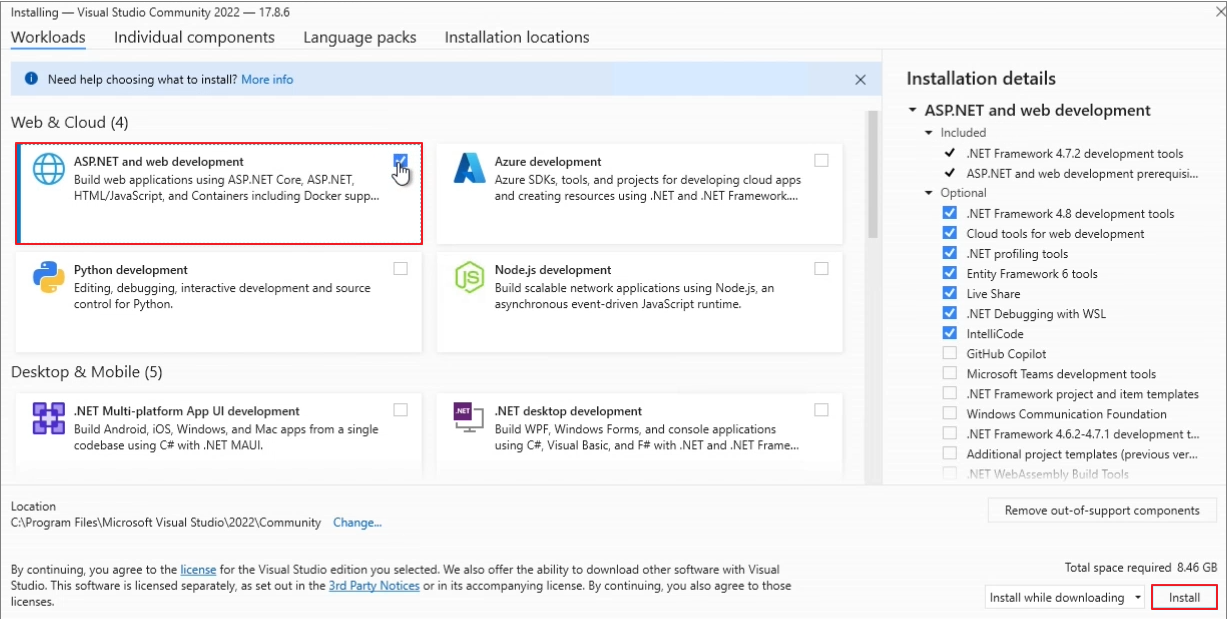Click the workloads list vertical scrollbar
The width and height of the screenshot is (1227, 619).
tap(872, 175)
